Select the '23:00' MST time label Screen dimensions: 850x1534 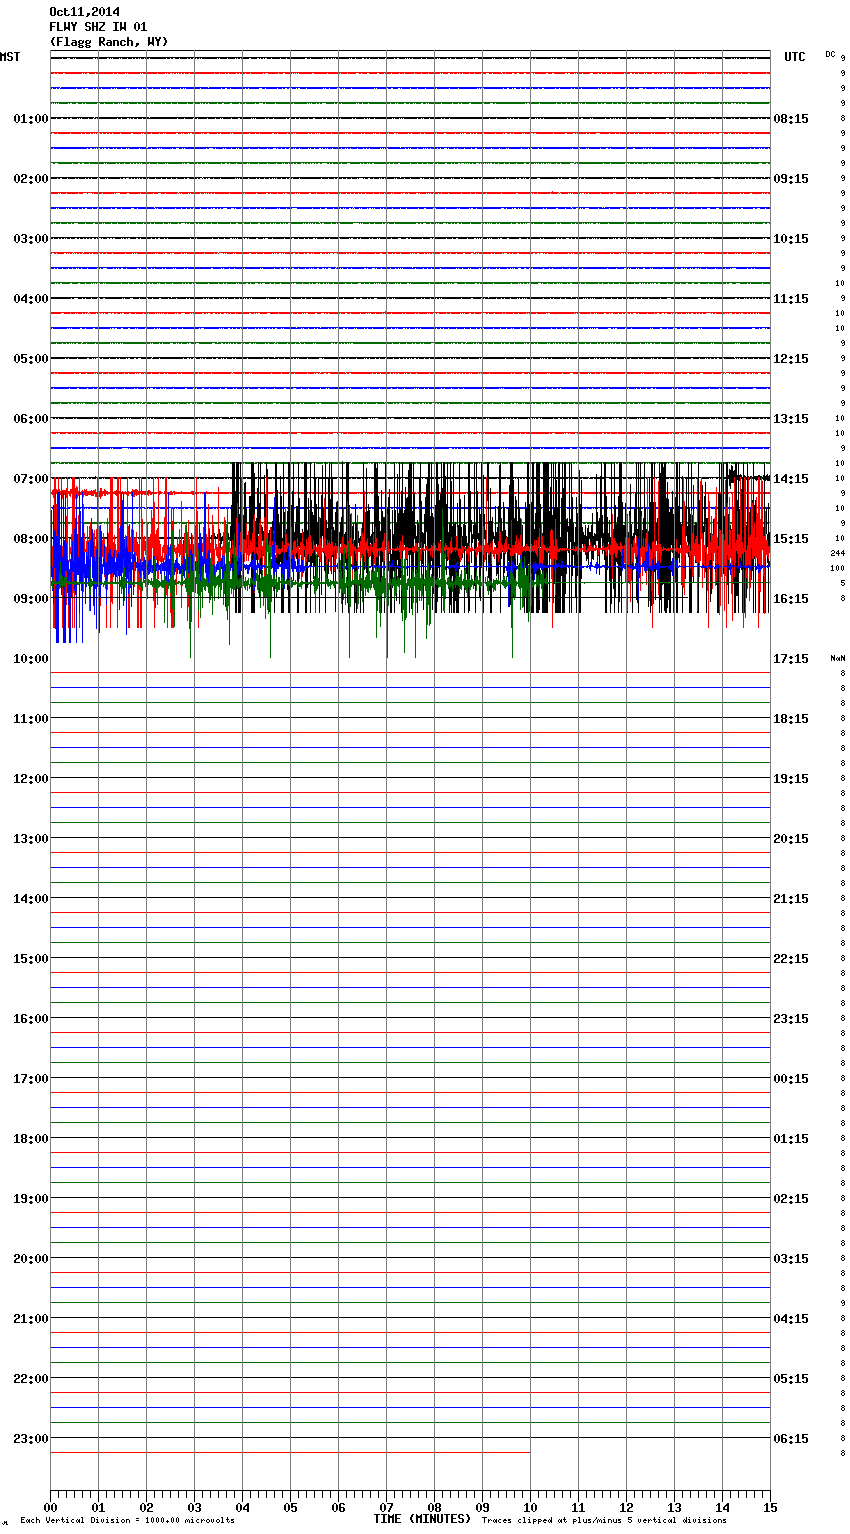(x=31, y=1439)
